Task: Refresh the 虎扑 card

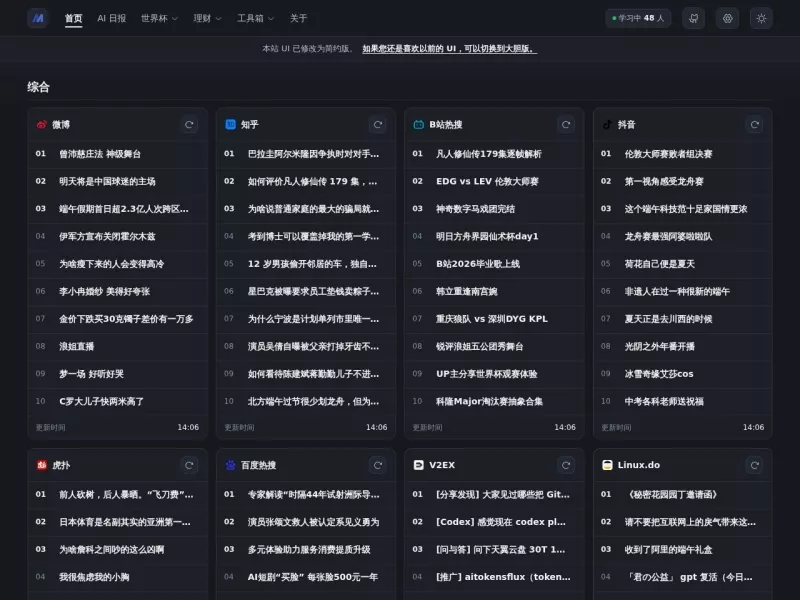Action: click(189, 465)
